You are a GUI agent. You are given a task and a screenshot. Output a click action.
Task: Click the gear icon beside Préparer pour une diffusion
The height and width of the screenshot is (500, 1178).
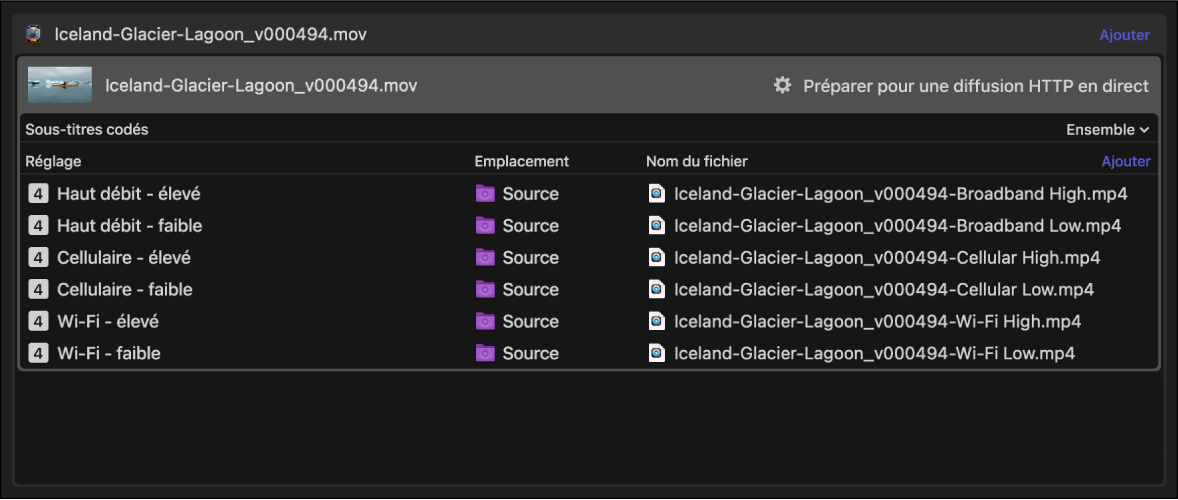[x=782, y=86]
